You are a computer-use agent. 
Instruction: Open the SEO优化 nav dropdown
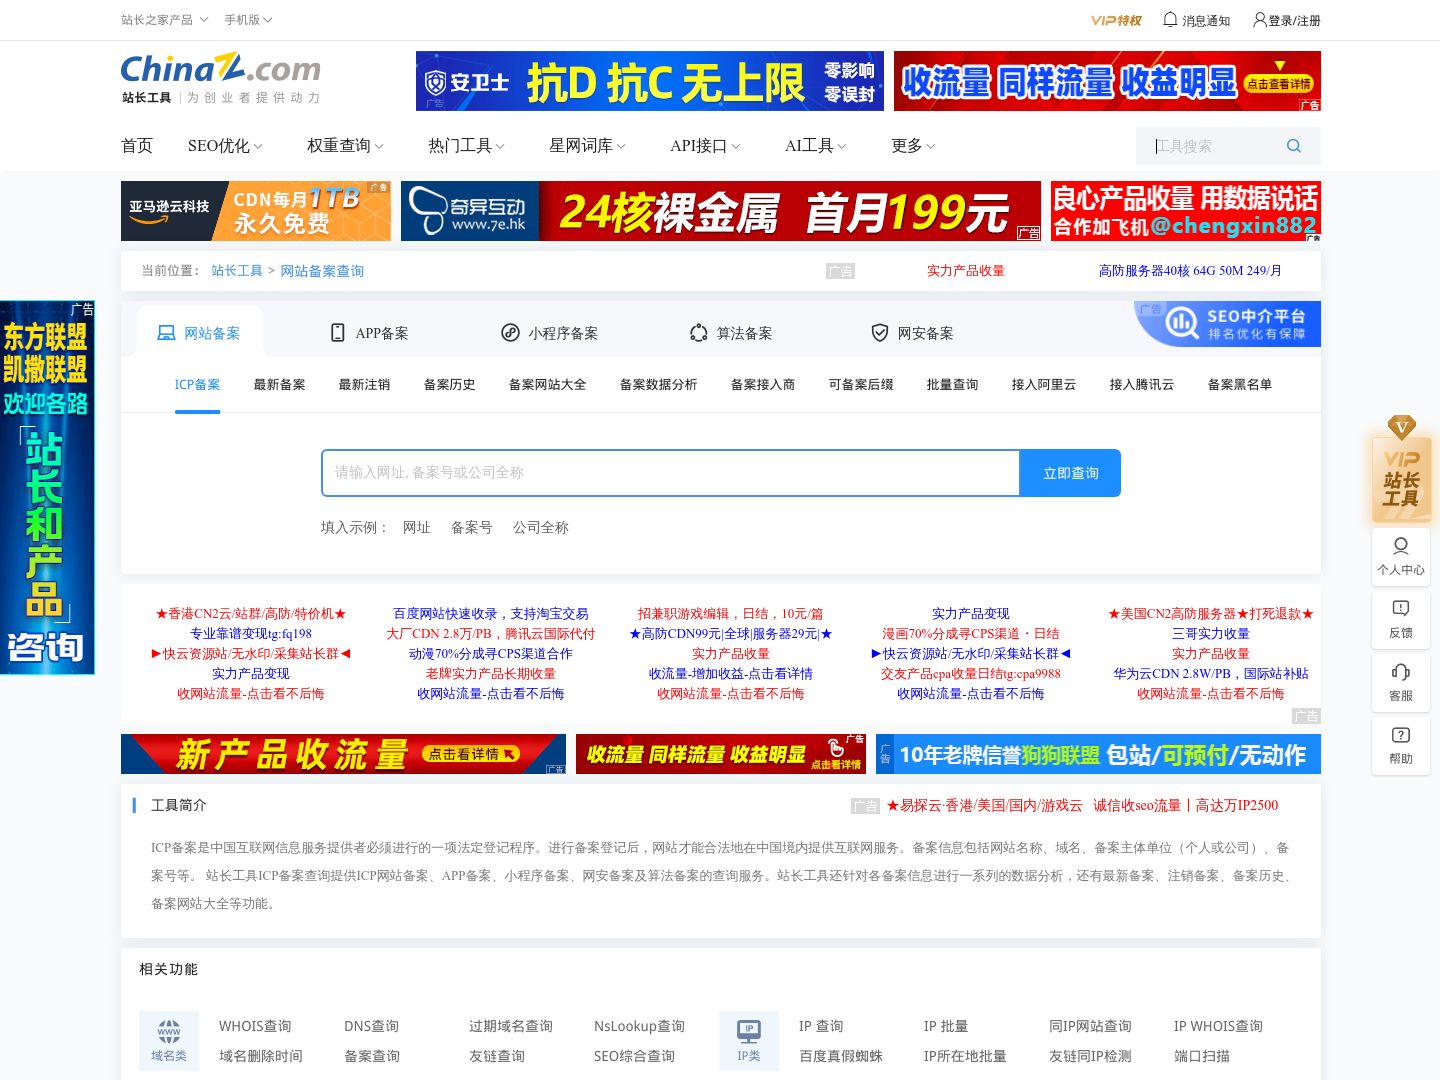(225, 146)
